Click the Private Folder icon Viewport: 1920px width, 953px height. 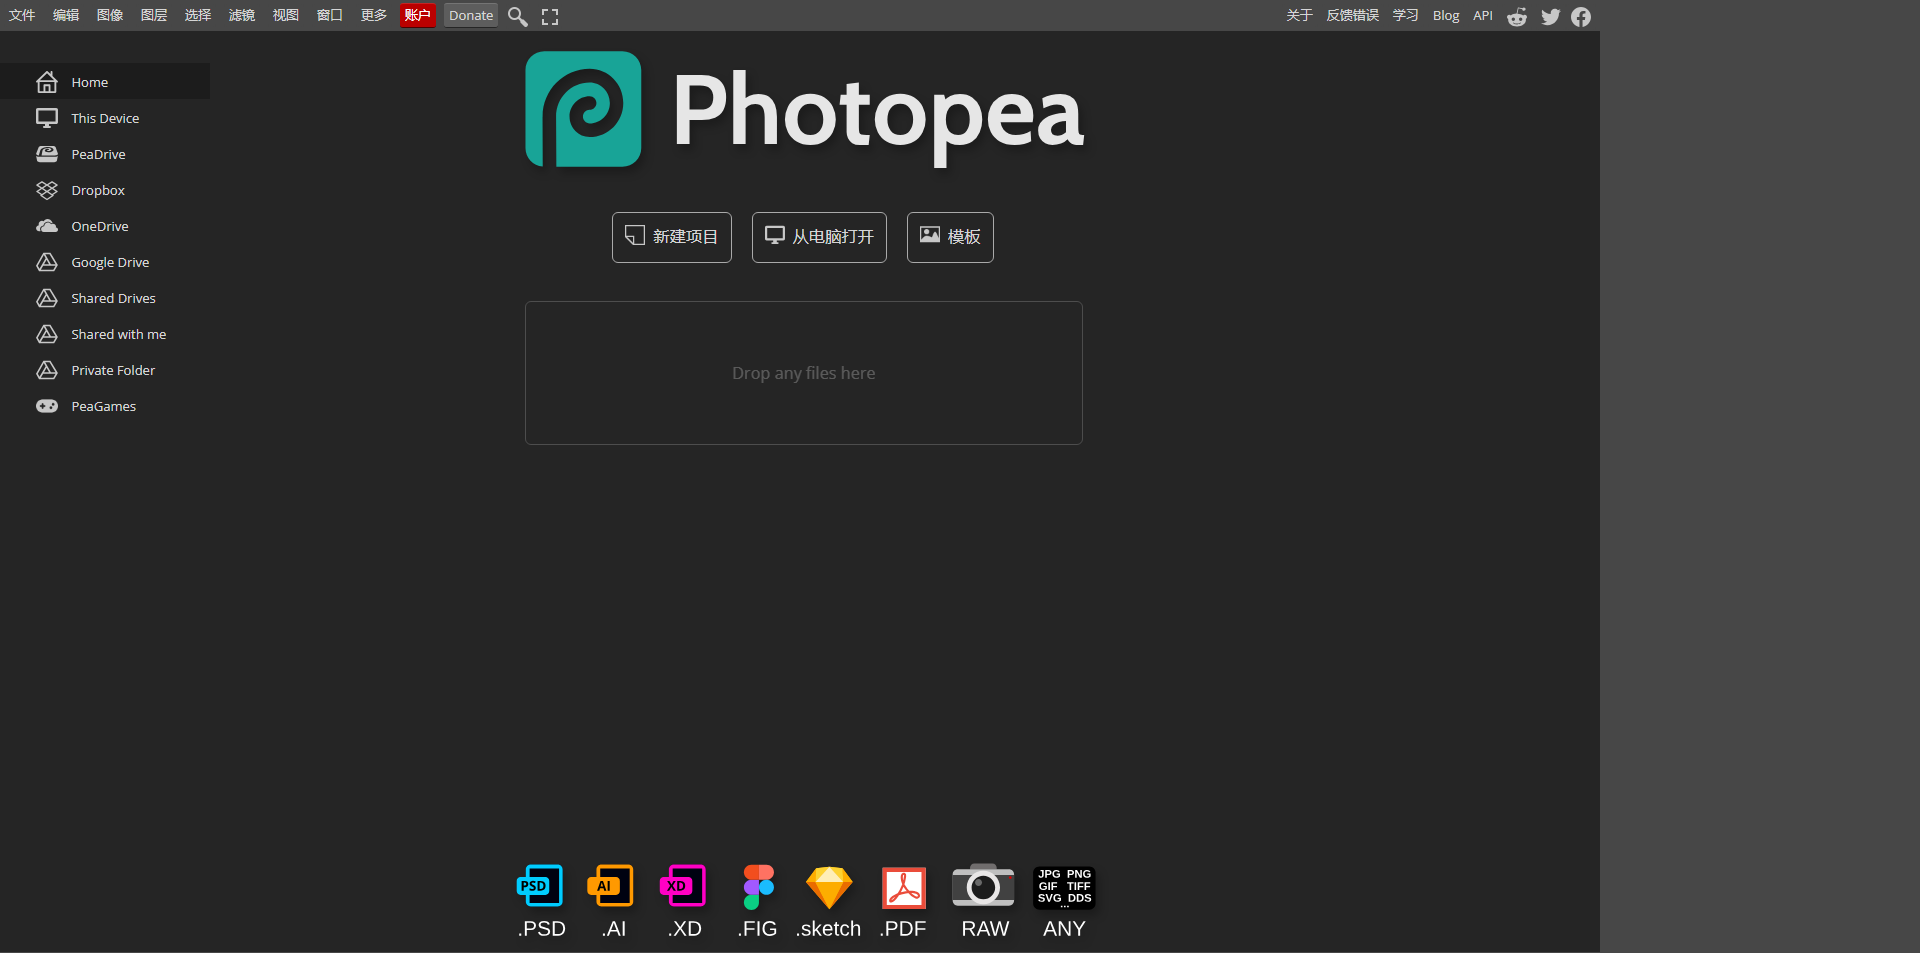point(47,370)
